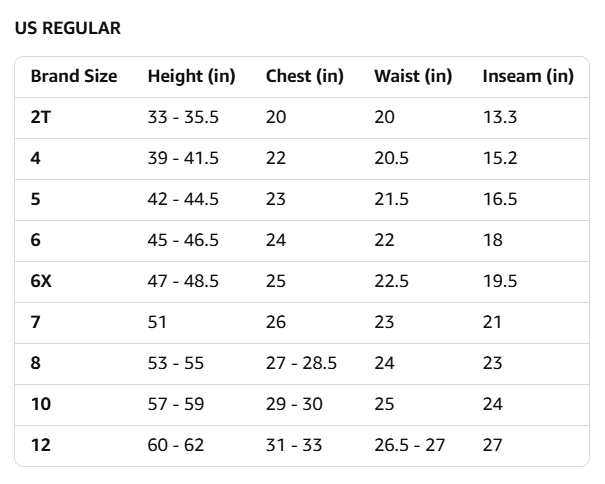
Task: Click inseam value 13.3
Action: click(500, 117)
